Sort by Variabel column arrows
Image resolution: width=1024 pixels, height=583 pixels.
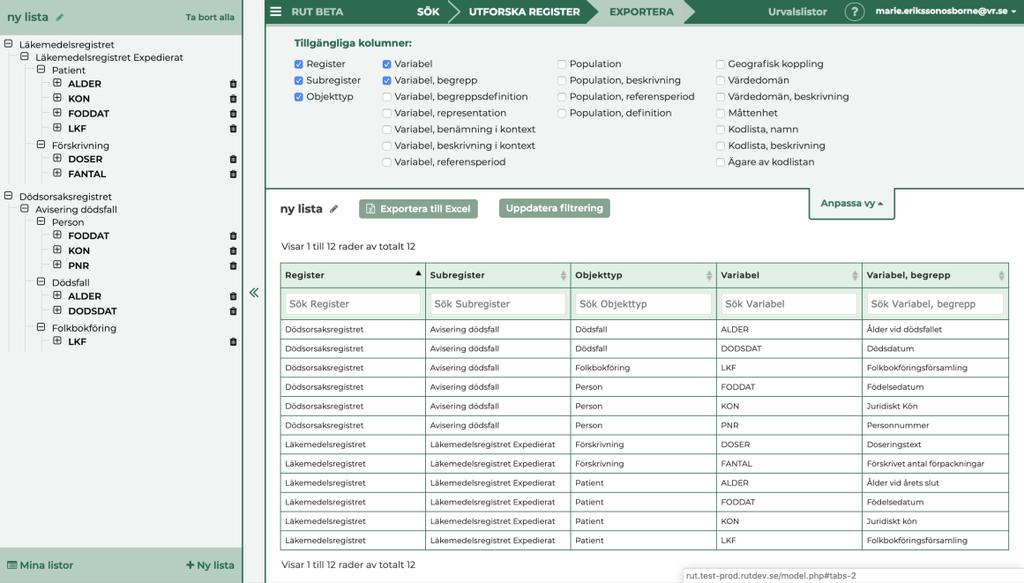tap(855, 276)
